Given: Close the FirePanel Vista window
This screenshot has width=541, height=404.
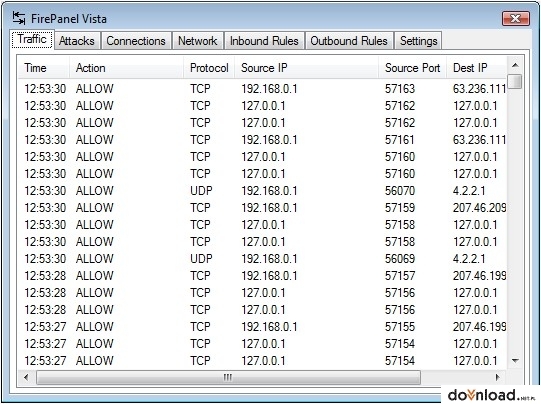Looking at the screenshot, I should click(515, 18).
